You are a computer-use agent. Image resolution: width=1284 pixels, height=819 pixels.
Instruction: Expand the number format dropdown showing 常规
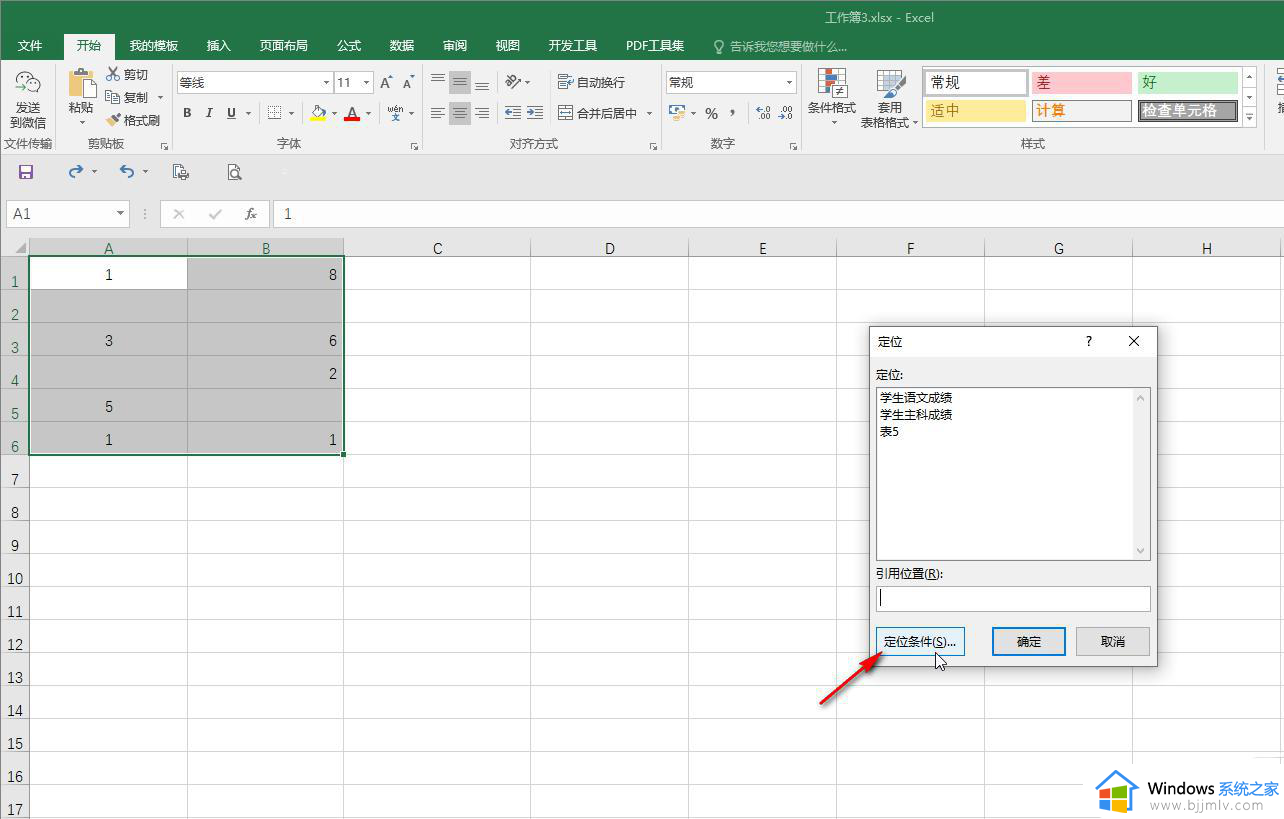pos(789,83)
